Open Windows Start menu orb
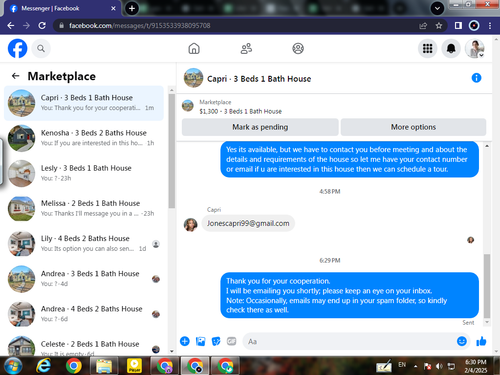This screenshot has height=375, width=500. point(13,366)
